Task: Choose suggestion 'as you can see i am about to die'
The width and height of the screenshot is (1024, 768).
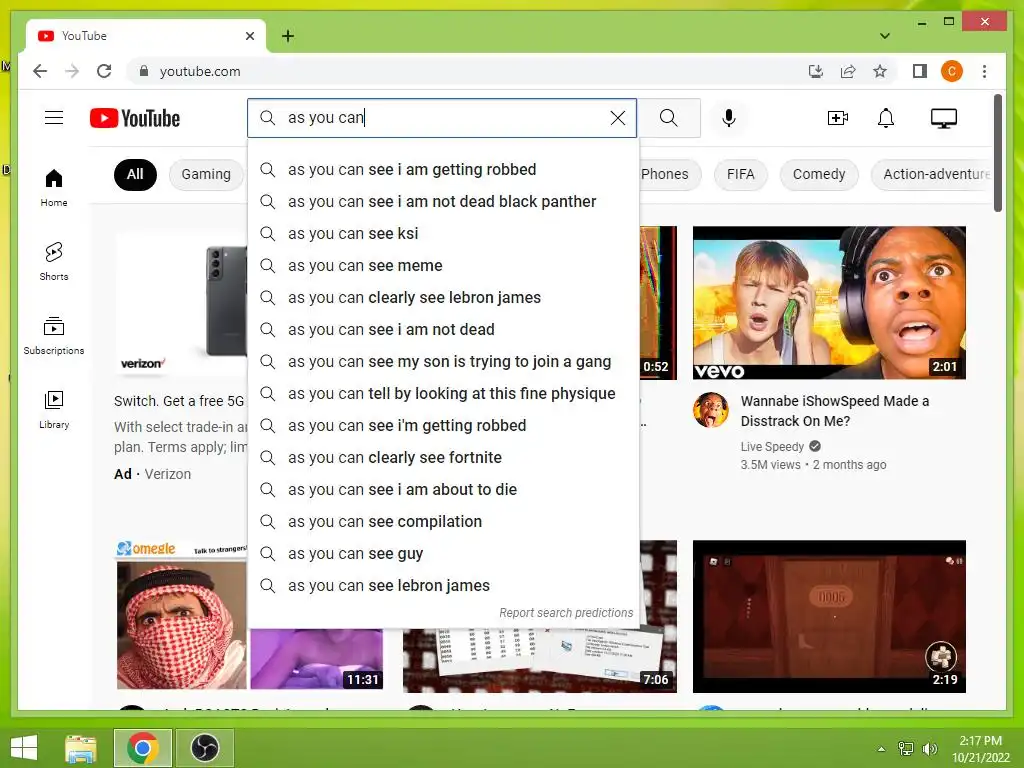Action: pos(443,490)
